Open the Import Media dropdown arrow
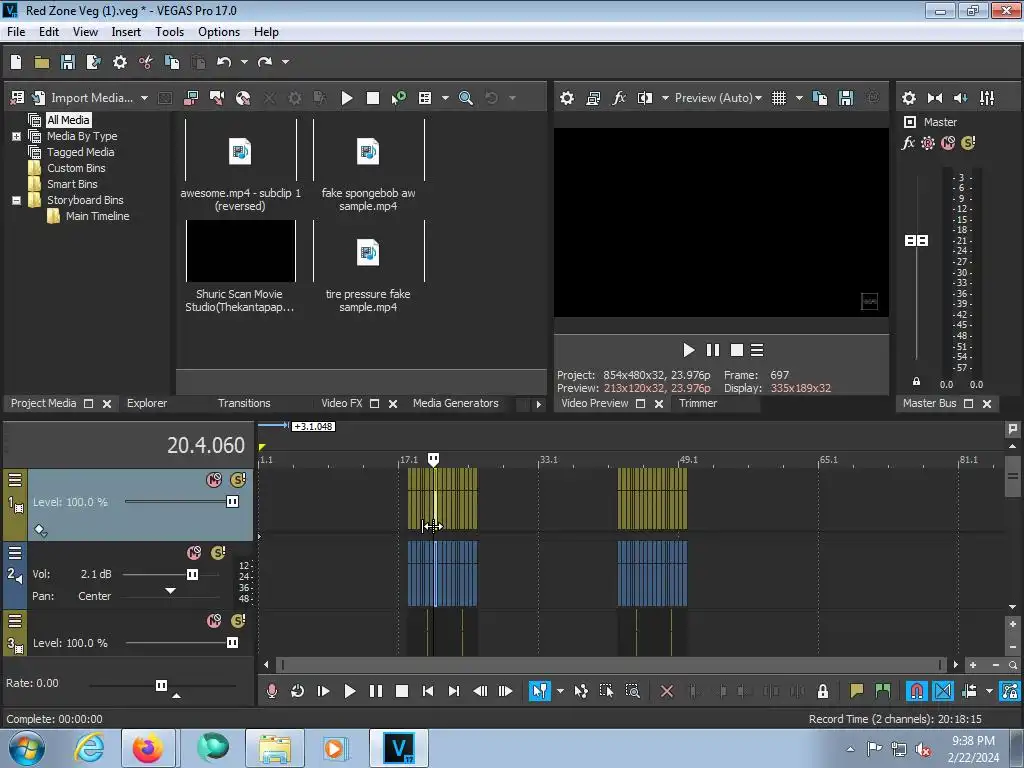Screen dimensions: 1024x768 144,98
